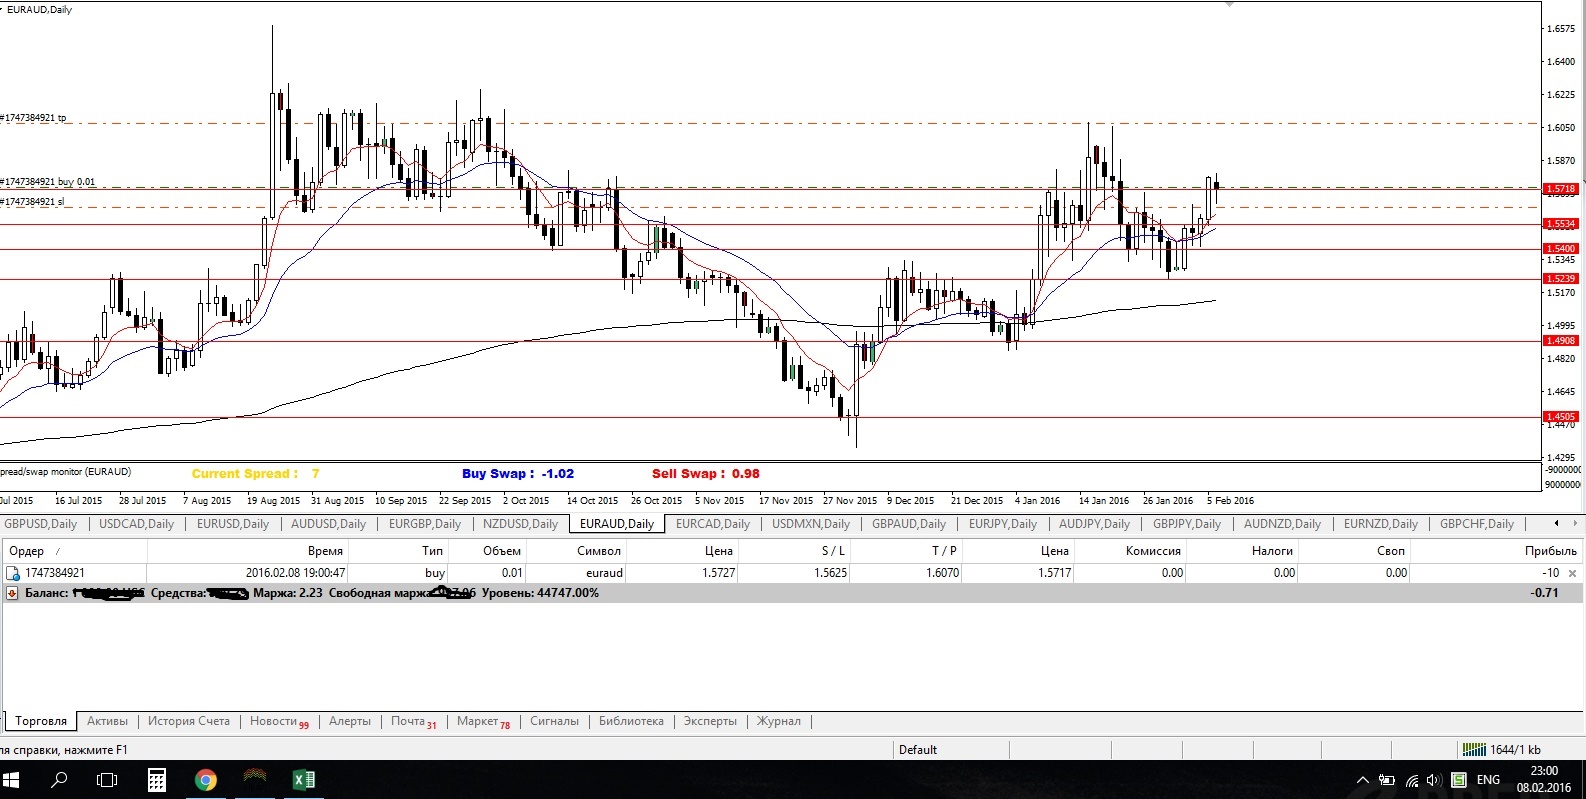This screenshot has width=1586, height=799.
Task: Open the Библиотека tab
Action: [x=631, y=721]
